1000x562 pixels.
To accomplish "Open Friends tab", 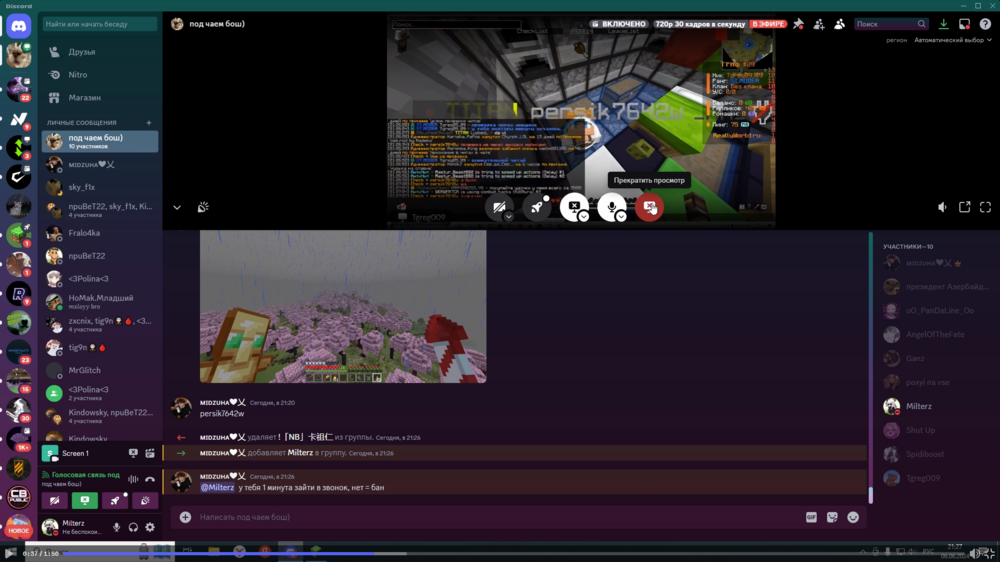I will pyautogui.click(x=100, y=52).
